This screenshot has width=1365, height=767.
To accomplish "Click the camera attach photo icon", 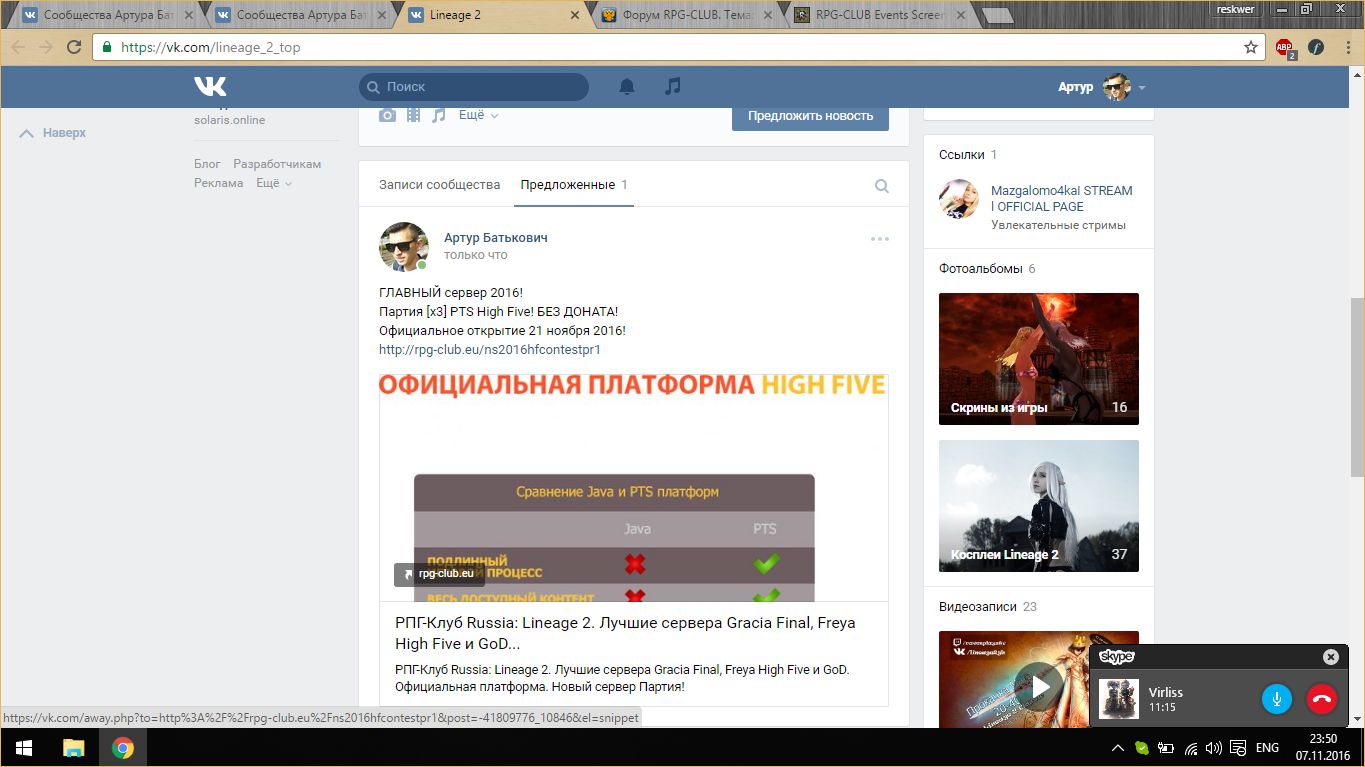I will click(387, 115).
